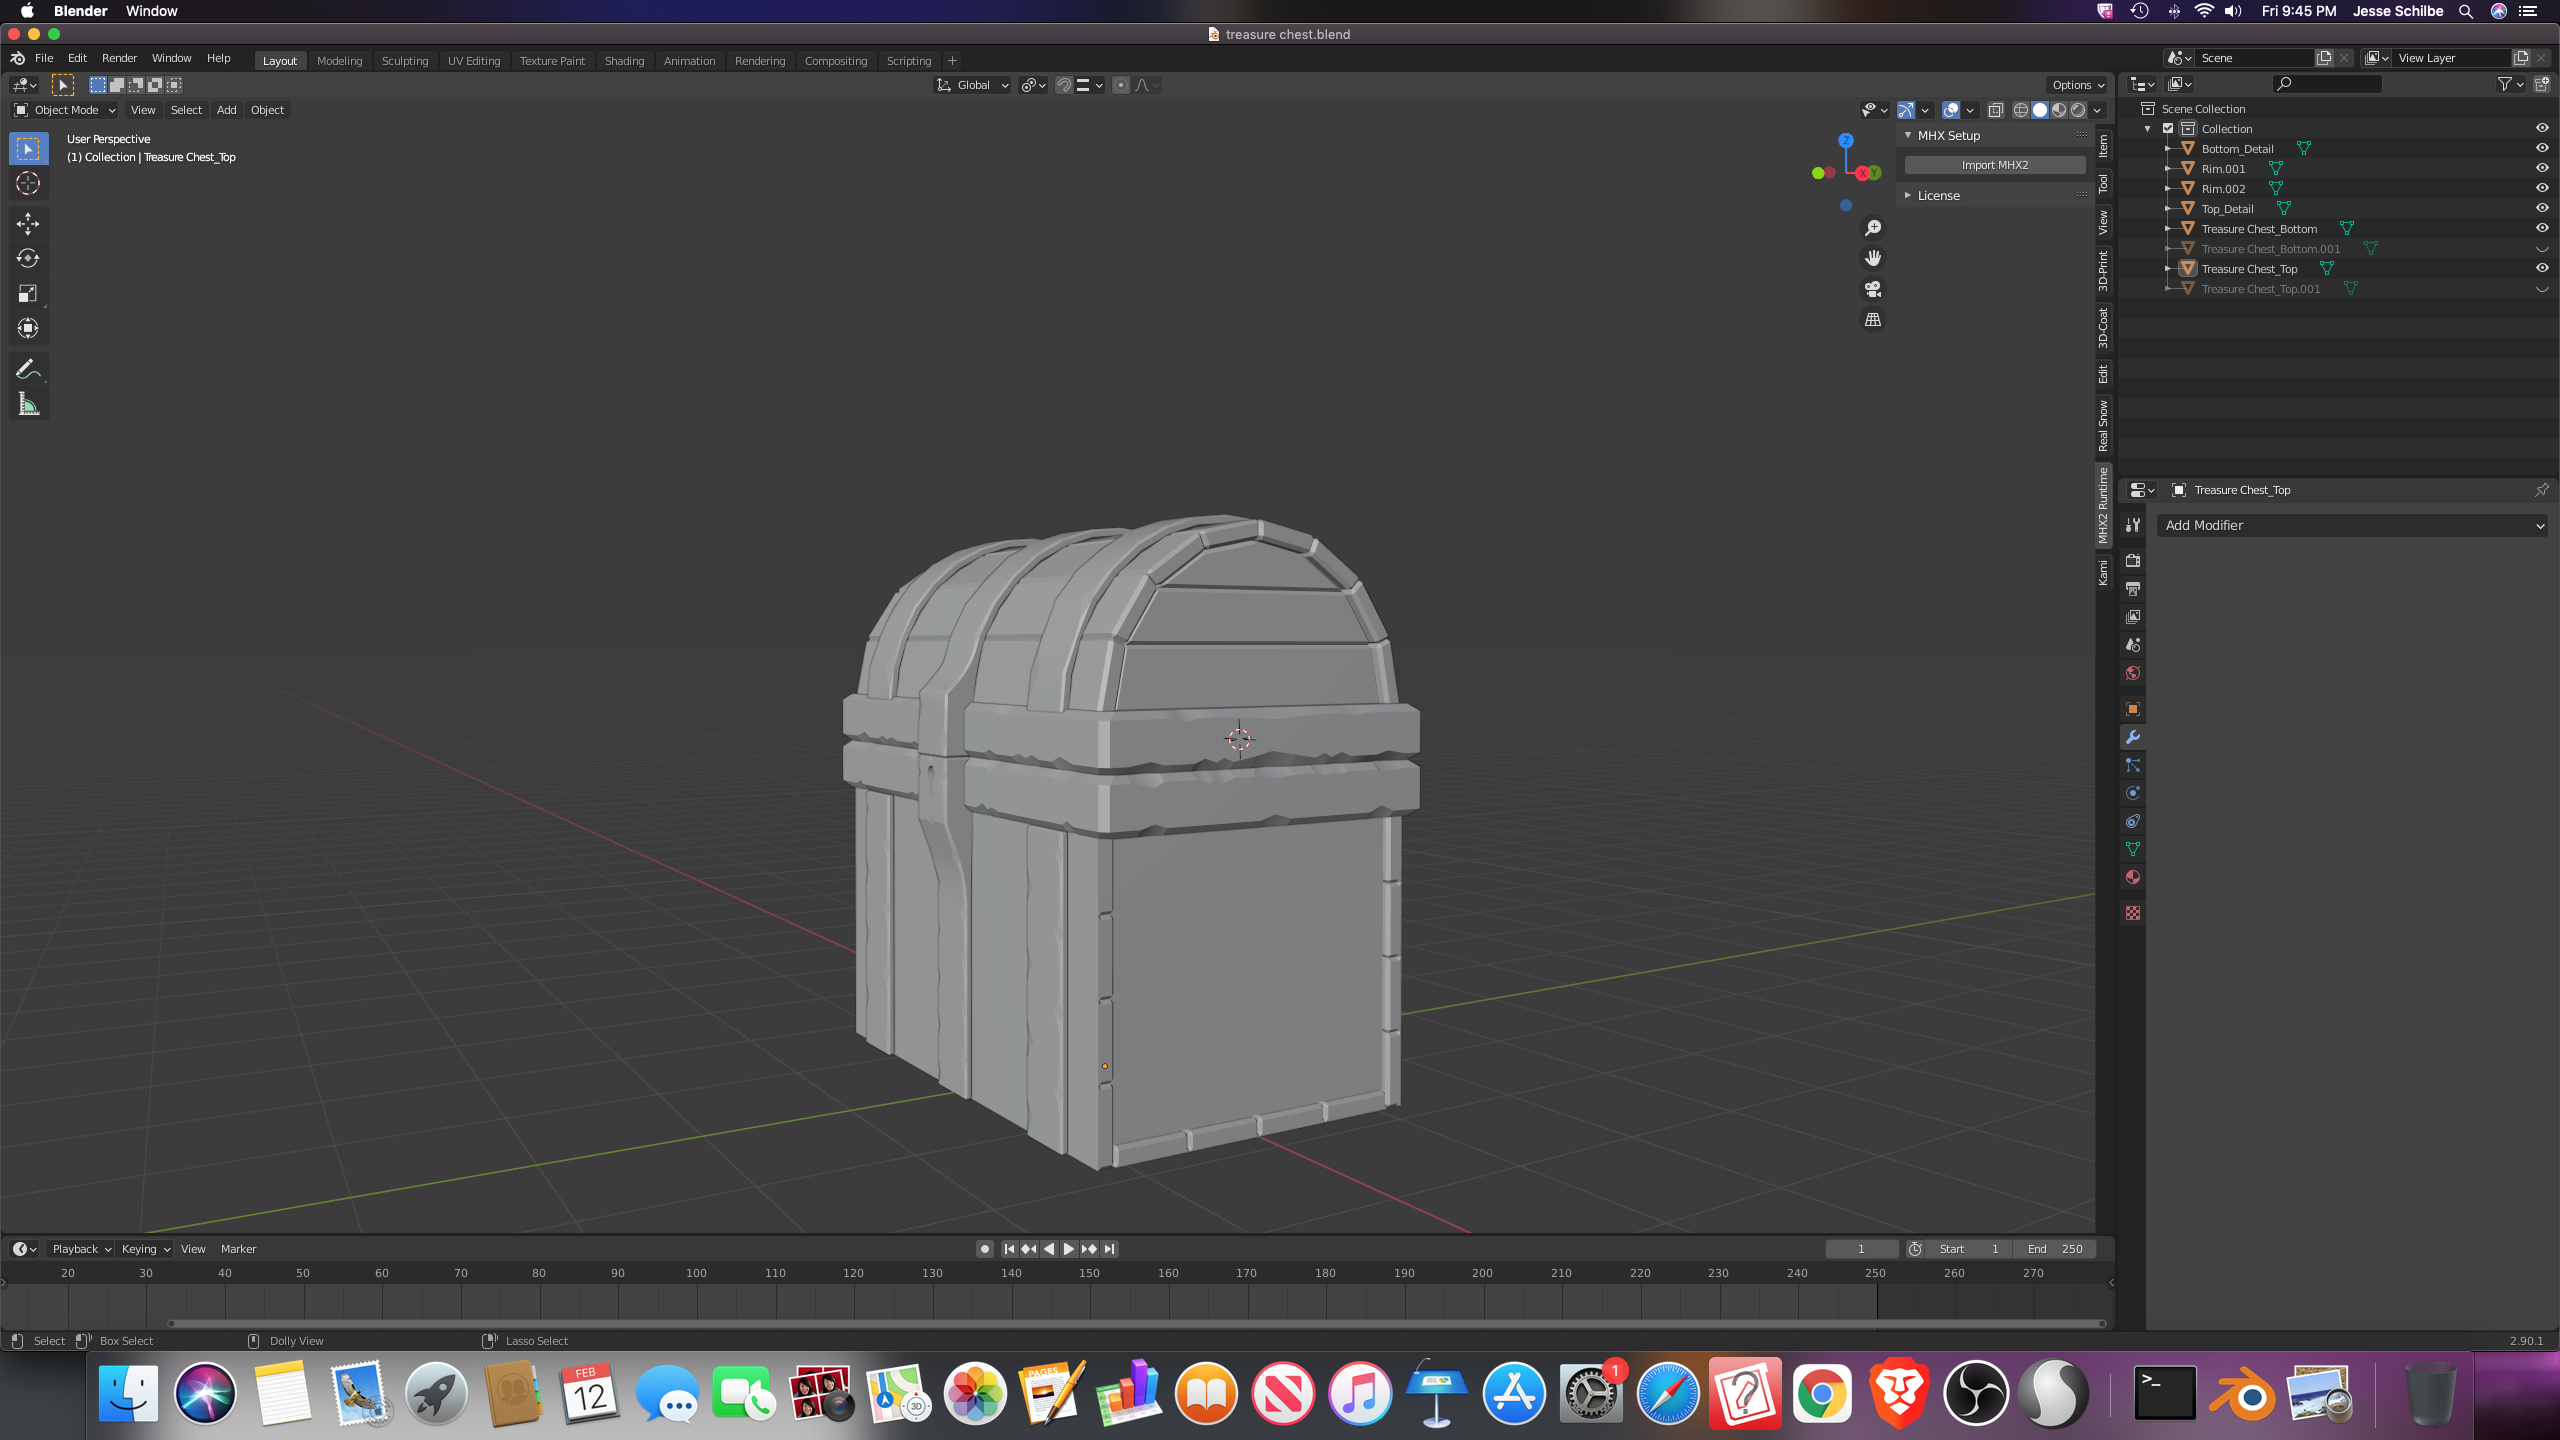Click the timeline horizontal scrollbar

[x=1136, y=1323]
